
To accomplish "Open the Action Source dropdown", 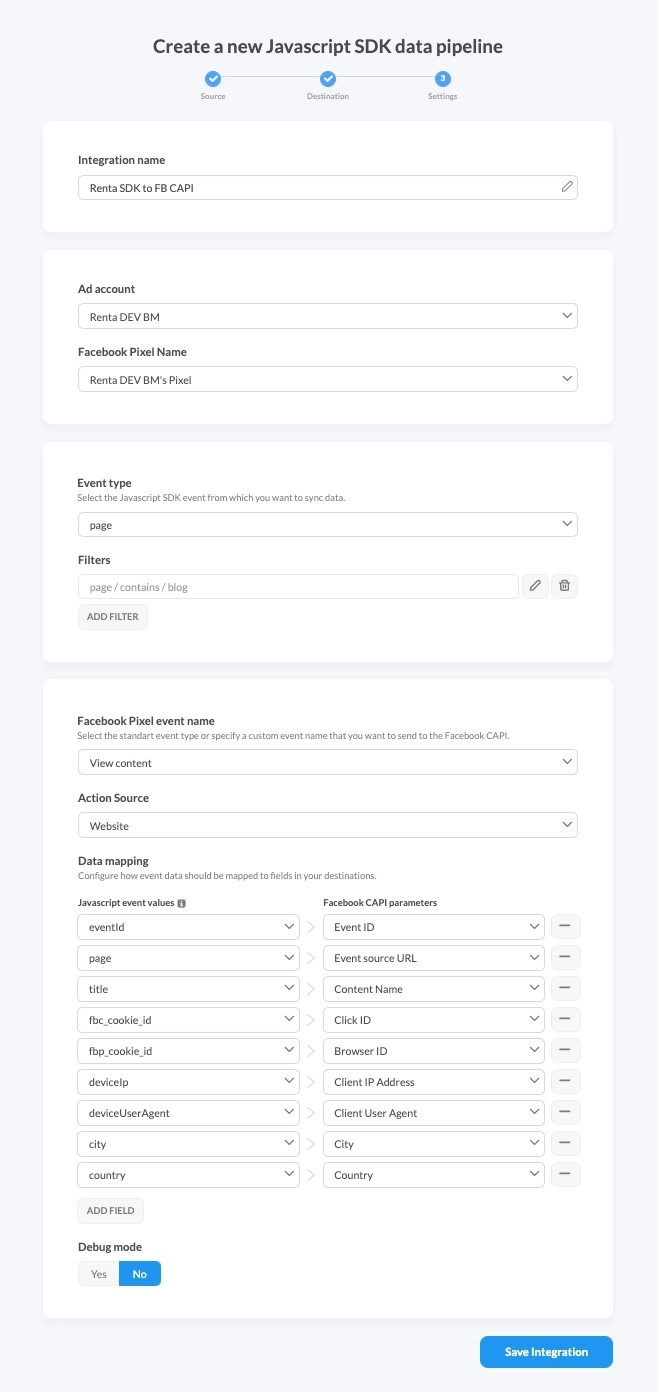I will (328, 824).
